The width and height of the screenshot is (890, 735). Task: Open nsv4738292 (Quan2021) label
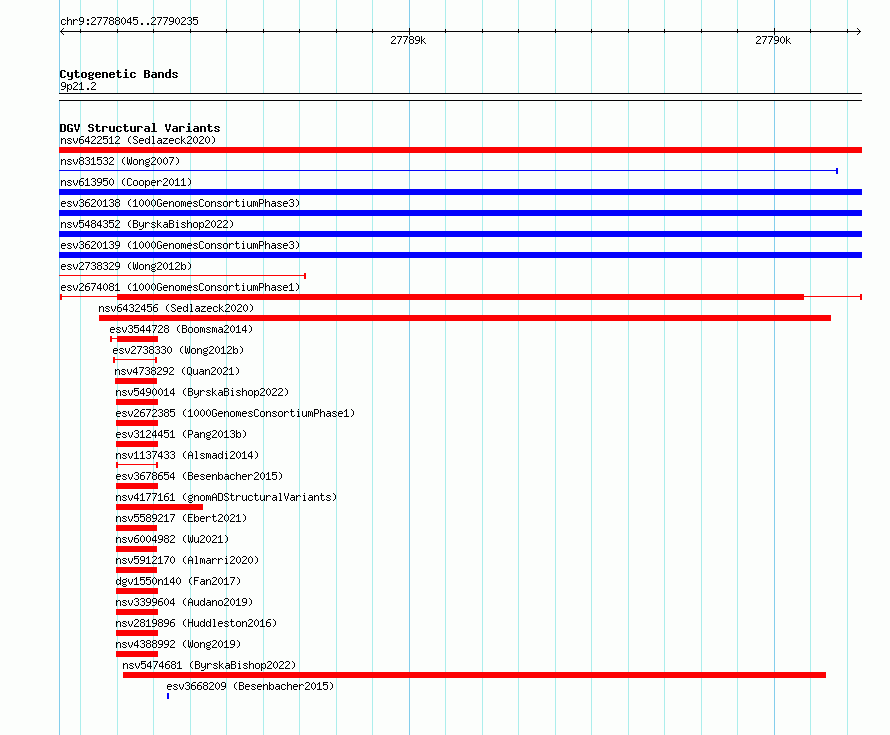(177, 371)
